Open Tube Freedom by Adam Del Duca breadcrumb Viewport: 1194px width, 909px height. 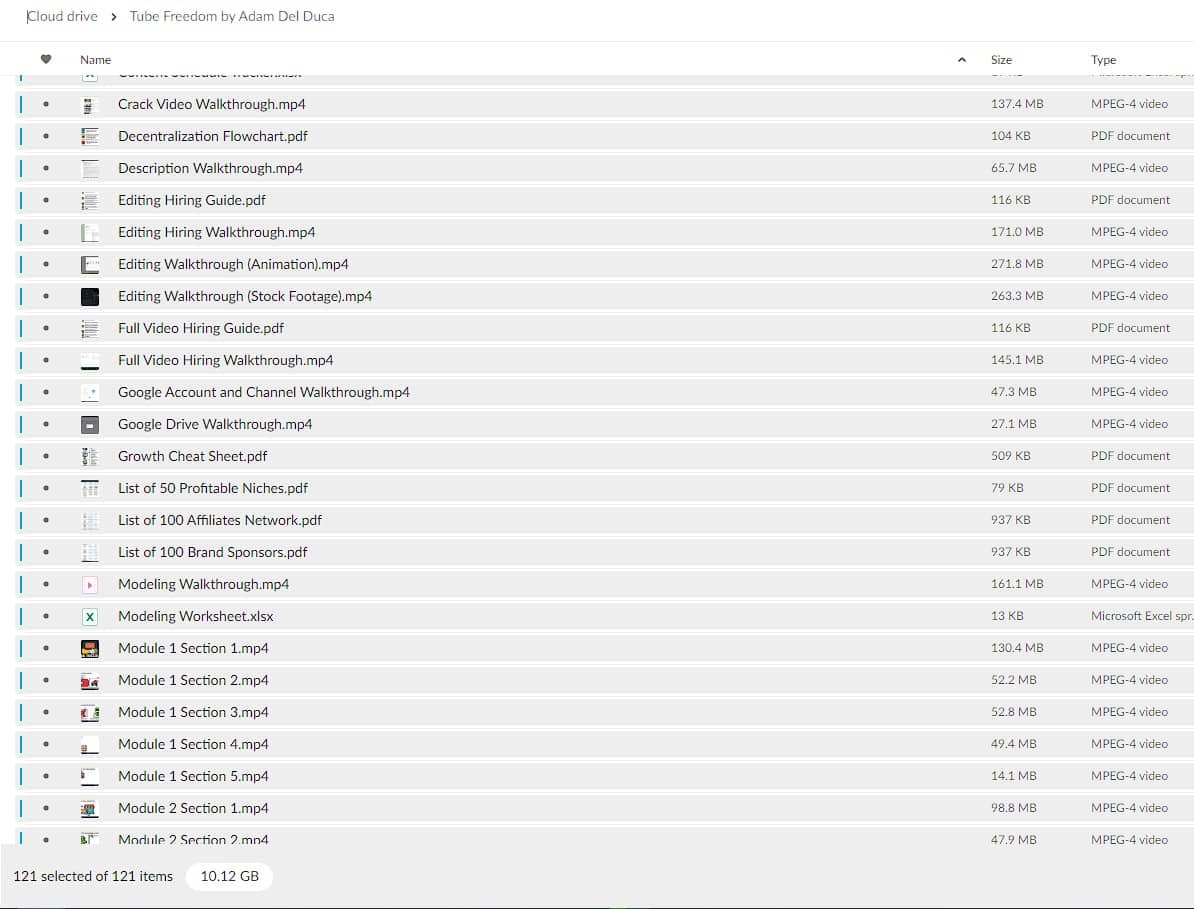pyautogui.click(x=232, y=16)
